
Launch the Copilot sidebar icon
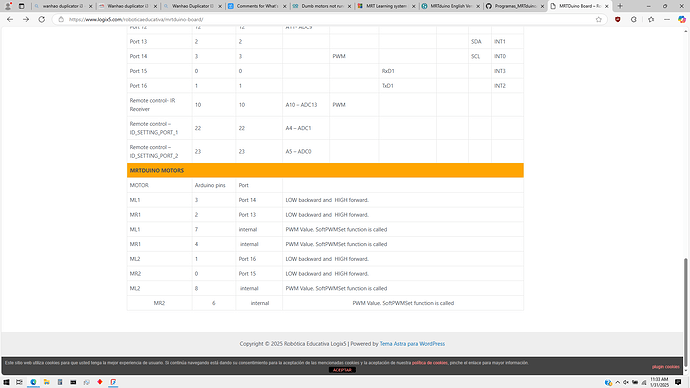click(682, 19)
